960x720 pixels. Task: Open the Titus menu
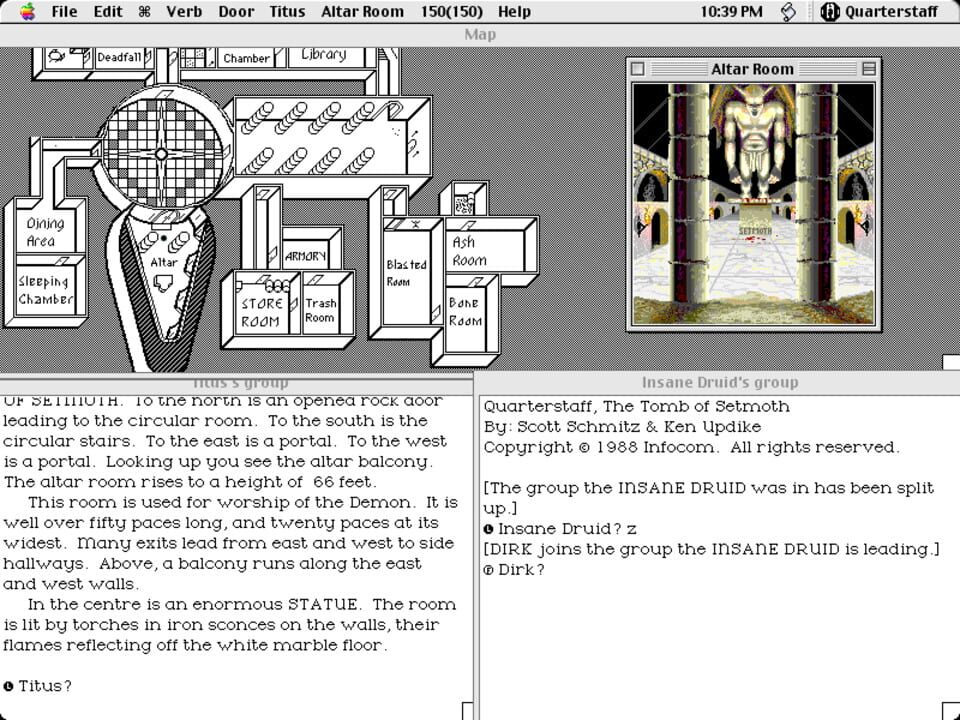[286, 11]
